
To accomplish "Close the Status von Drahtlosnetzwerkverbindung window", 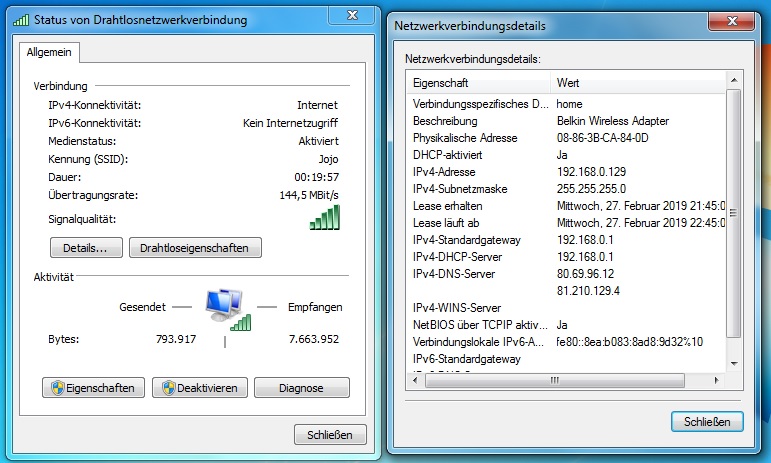I will click(x=353, y=15).
